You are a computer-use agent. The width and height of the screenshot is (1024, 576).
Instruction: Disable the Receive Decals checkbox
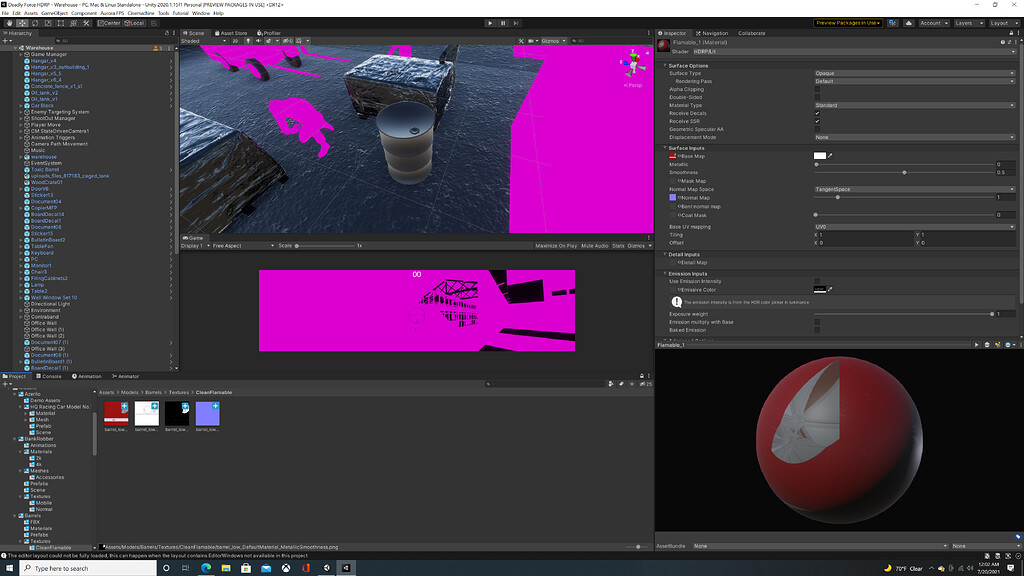coord(818,115)
